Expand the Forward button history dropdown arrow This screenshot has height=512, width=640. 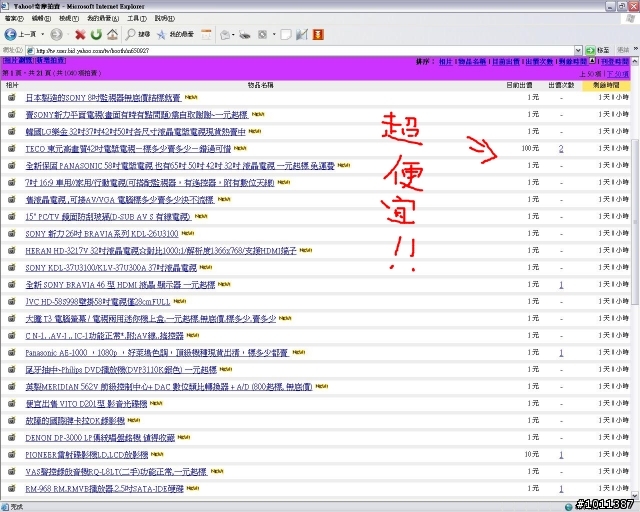(x=68, y=35)
